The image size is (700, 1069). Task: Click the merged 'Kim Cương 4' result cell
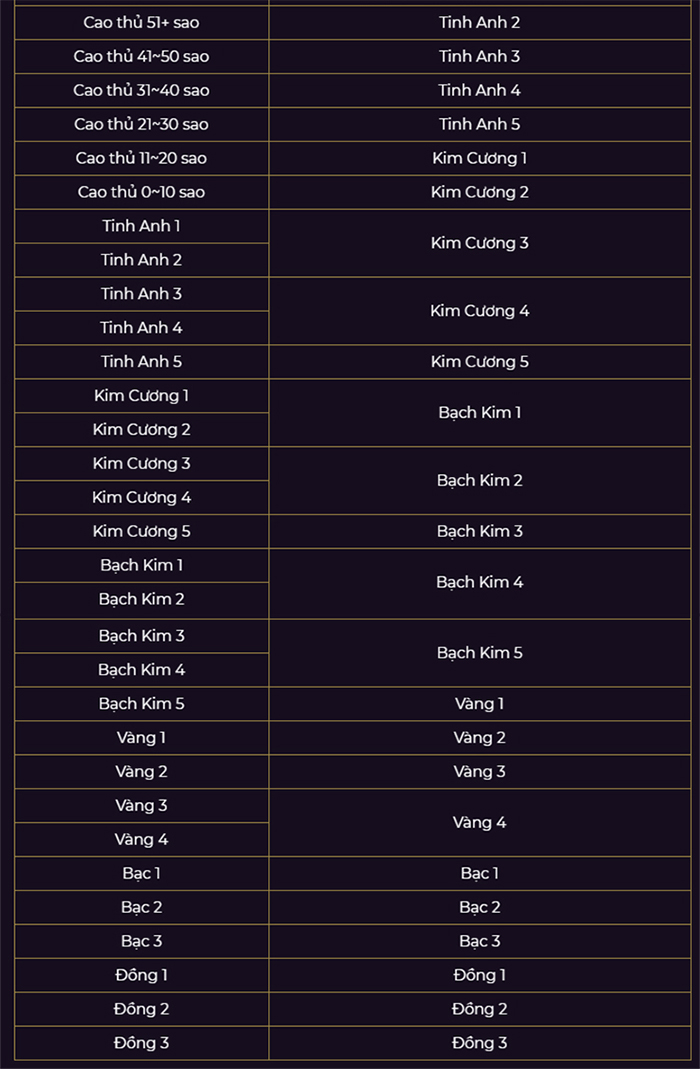480,311
